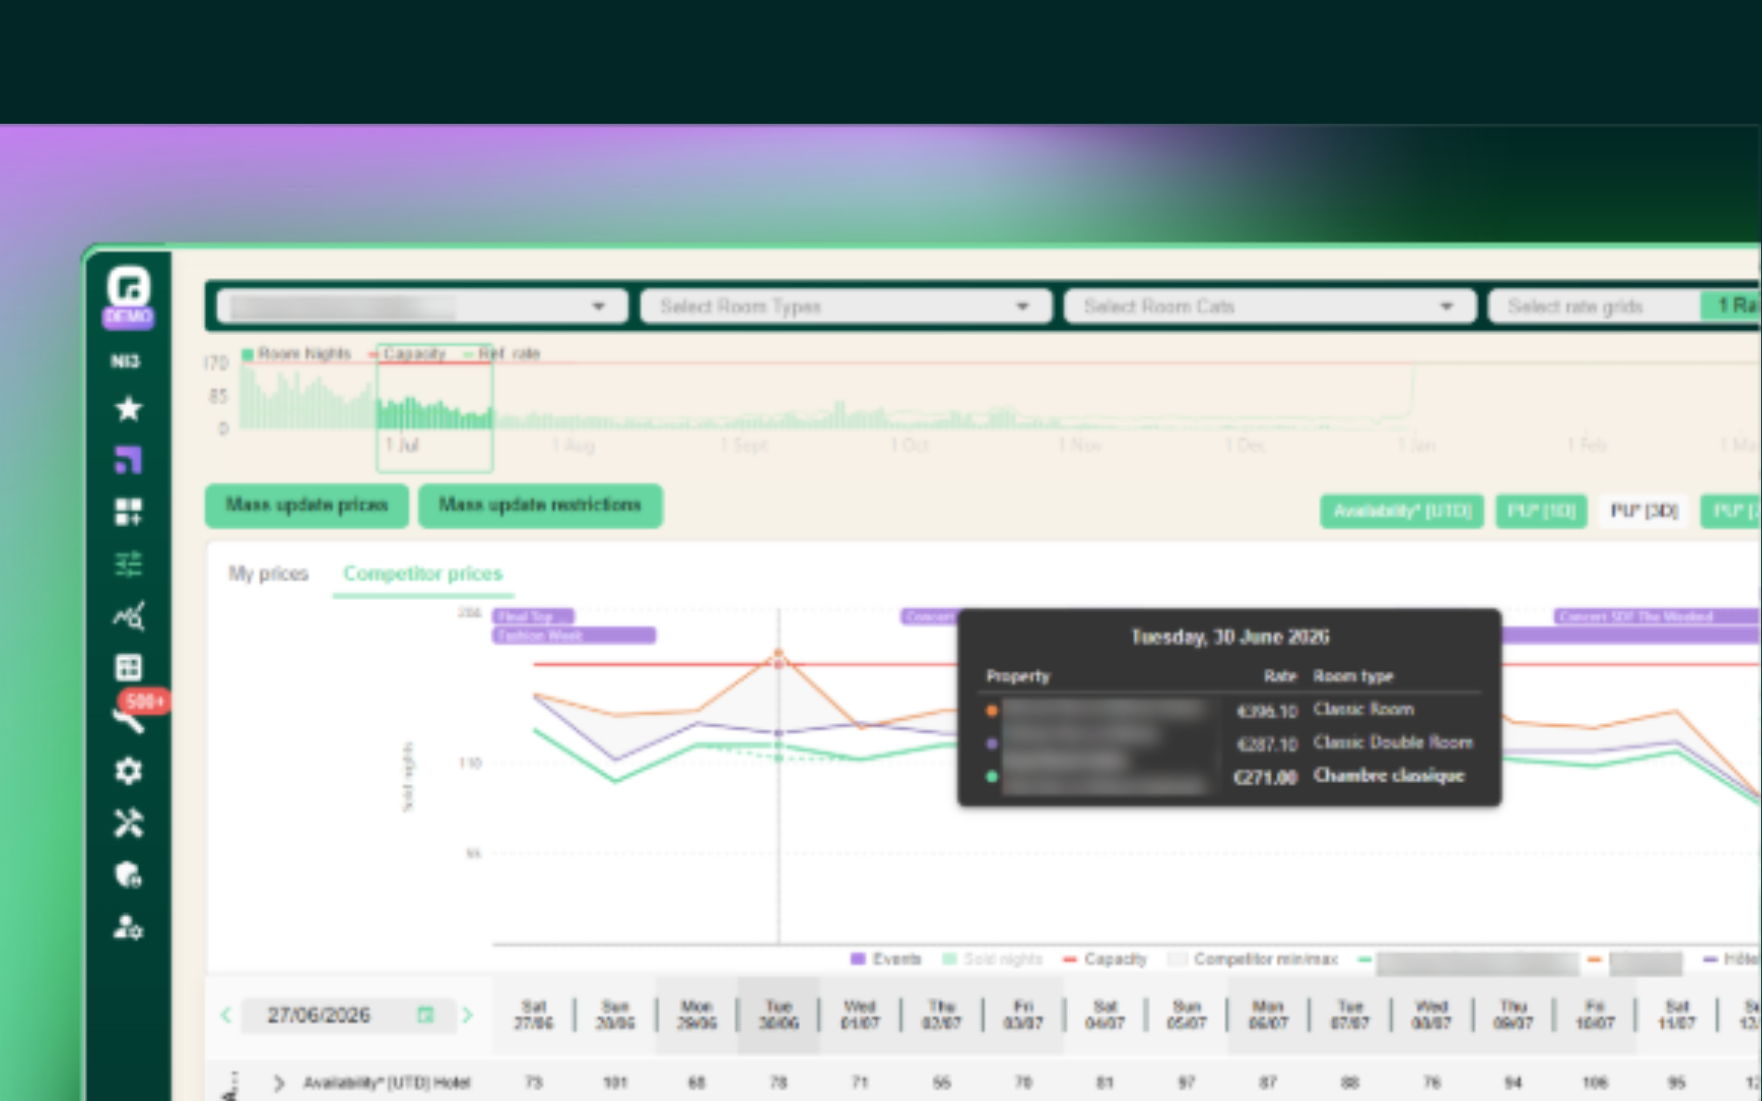Go to previous dates with left arrow
The height and width of the screenshot is (1101, 1762).
(226, 1015)
